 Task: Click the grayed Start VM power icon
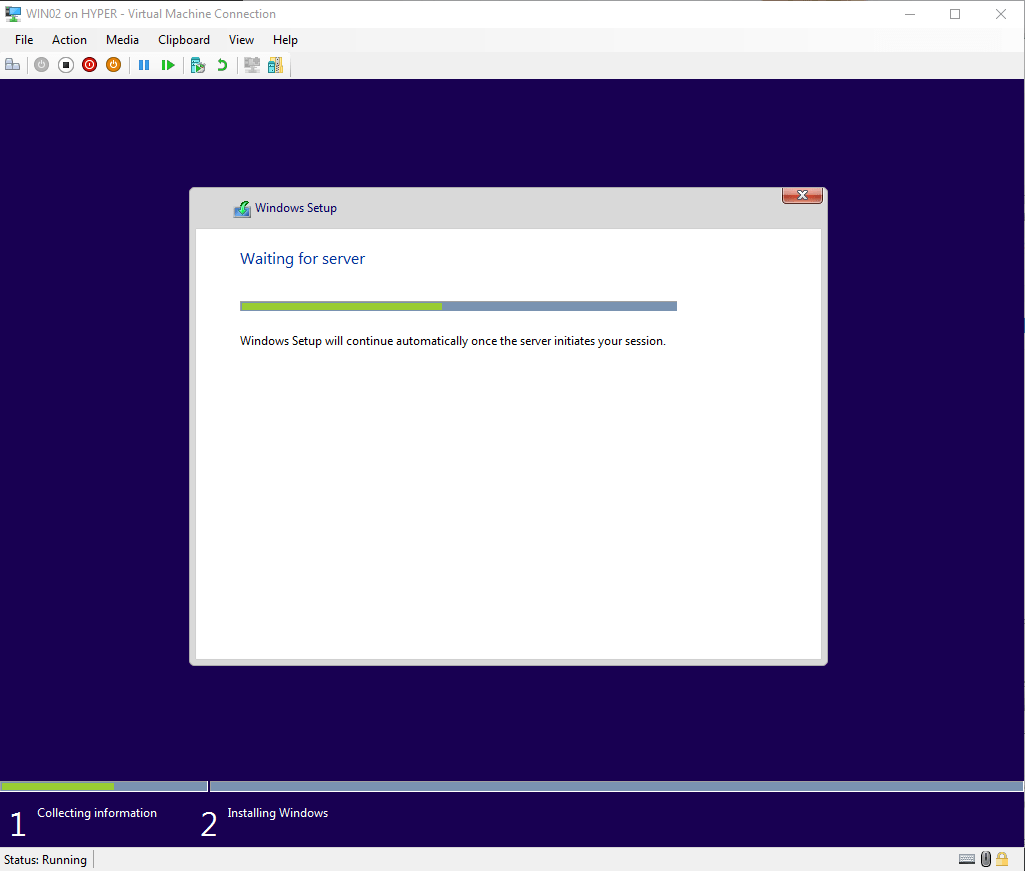tap(41, 64)
